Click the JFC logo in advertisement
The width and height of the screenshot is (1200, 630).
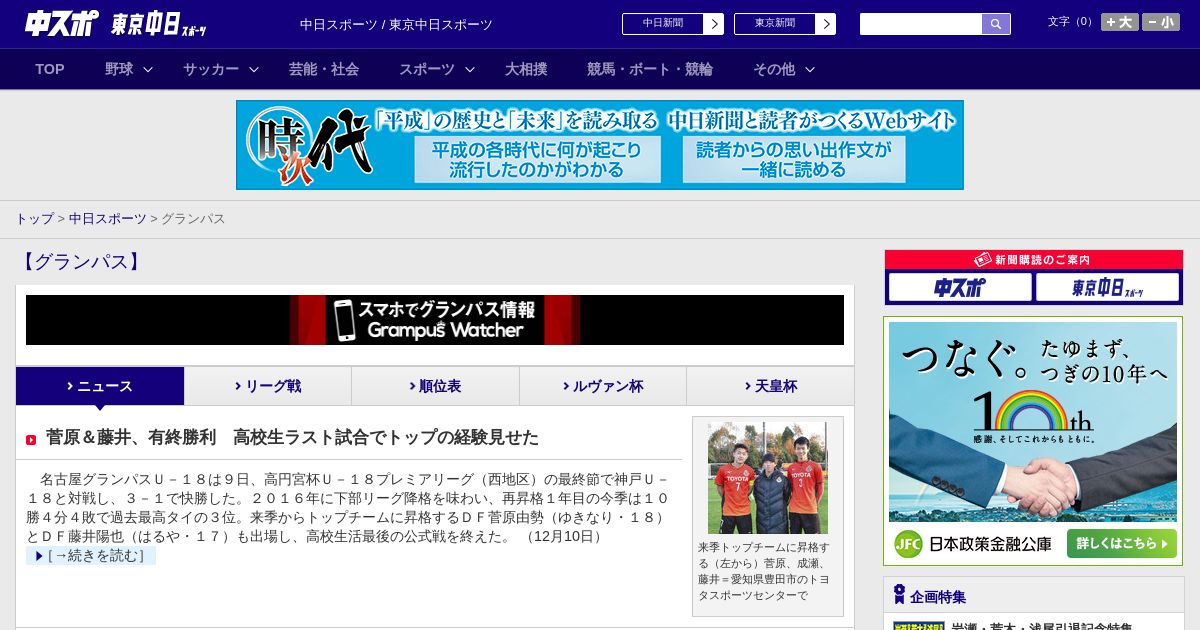pyautogui.click(x=908, y=544)
